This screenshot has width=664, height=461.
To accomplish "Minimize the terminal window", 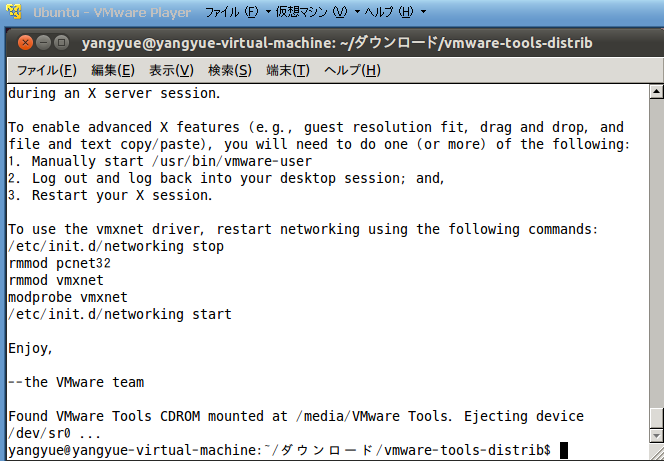I will point(44,43).
